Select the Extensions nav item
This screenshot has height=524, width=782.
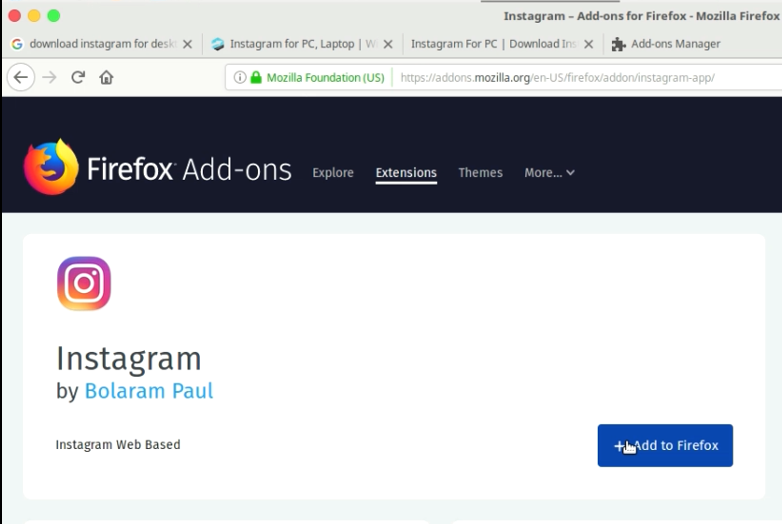406,173
